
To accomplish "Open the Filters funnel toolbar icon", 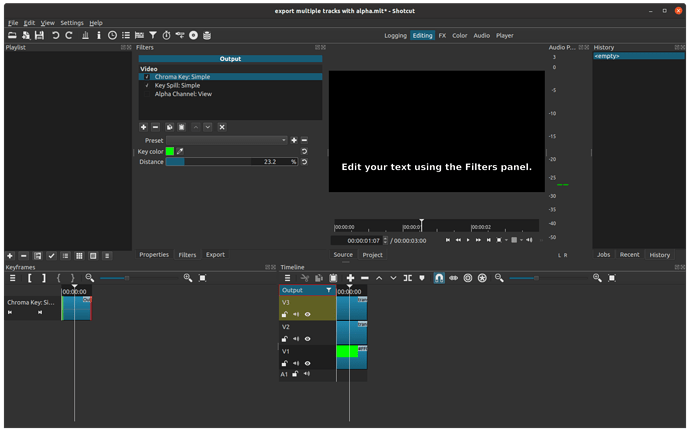I will (x=153, y=35).
